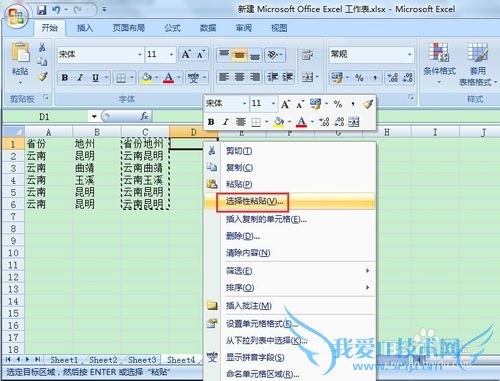Screen dimensions: 500x381
Task: Align text left in ribbon
Action: tap(223, 78)
